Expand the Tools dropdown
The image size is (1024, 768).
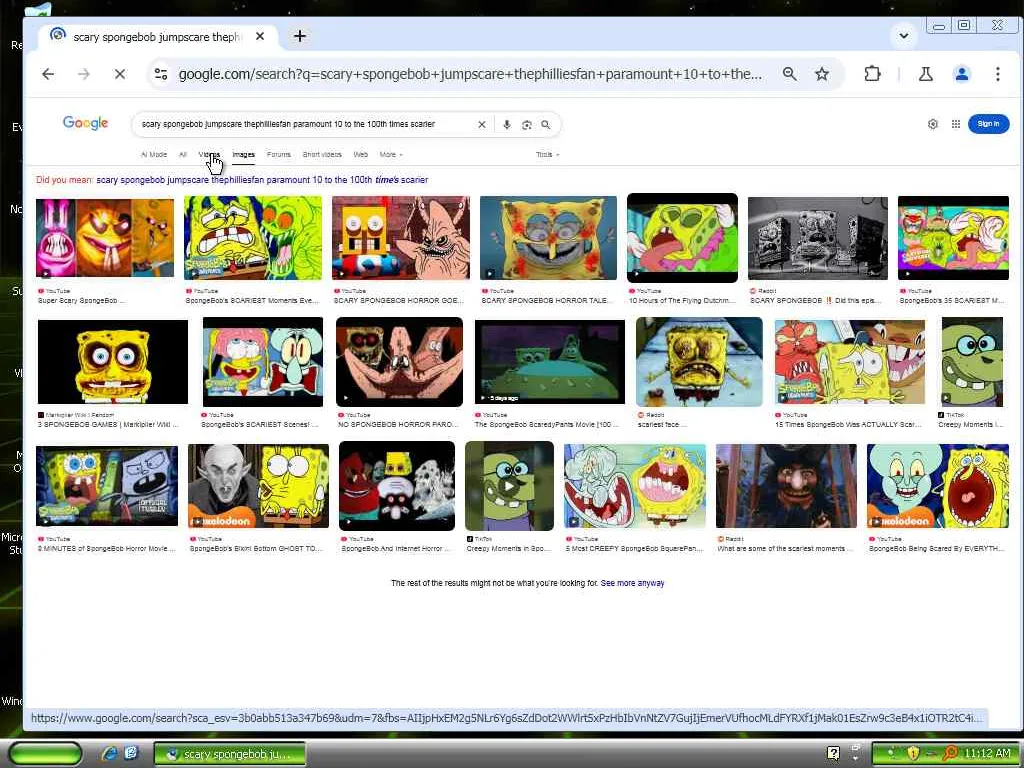coord(547,155)
